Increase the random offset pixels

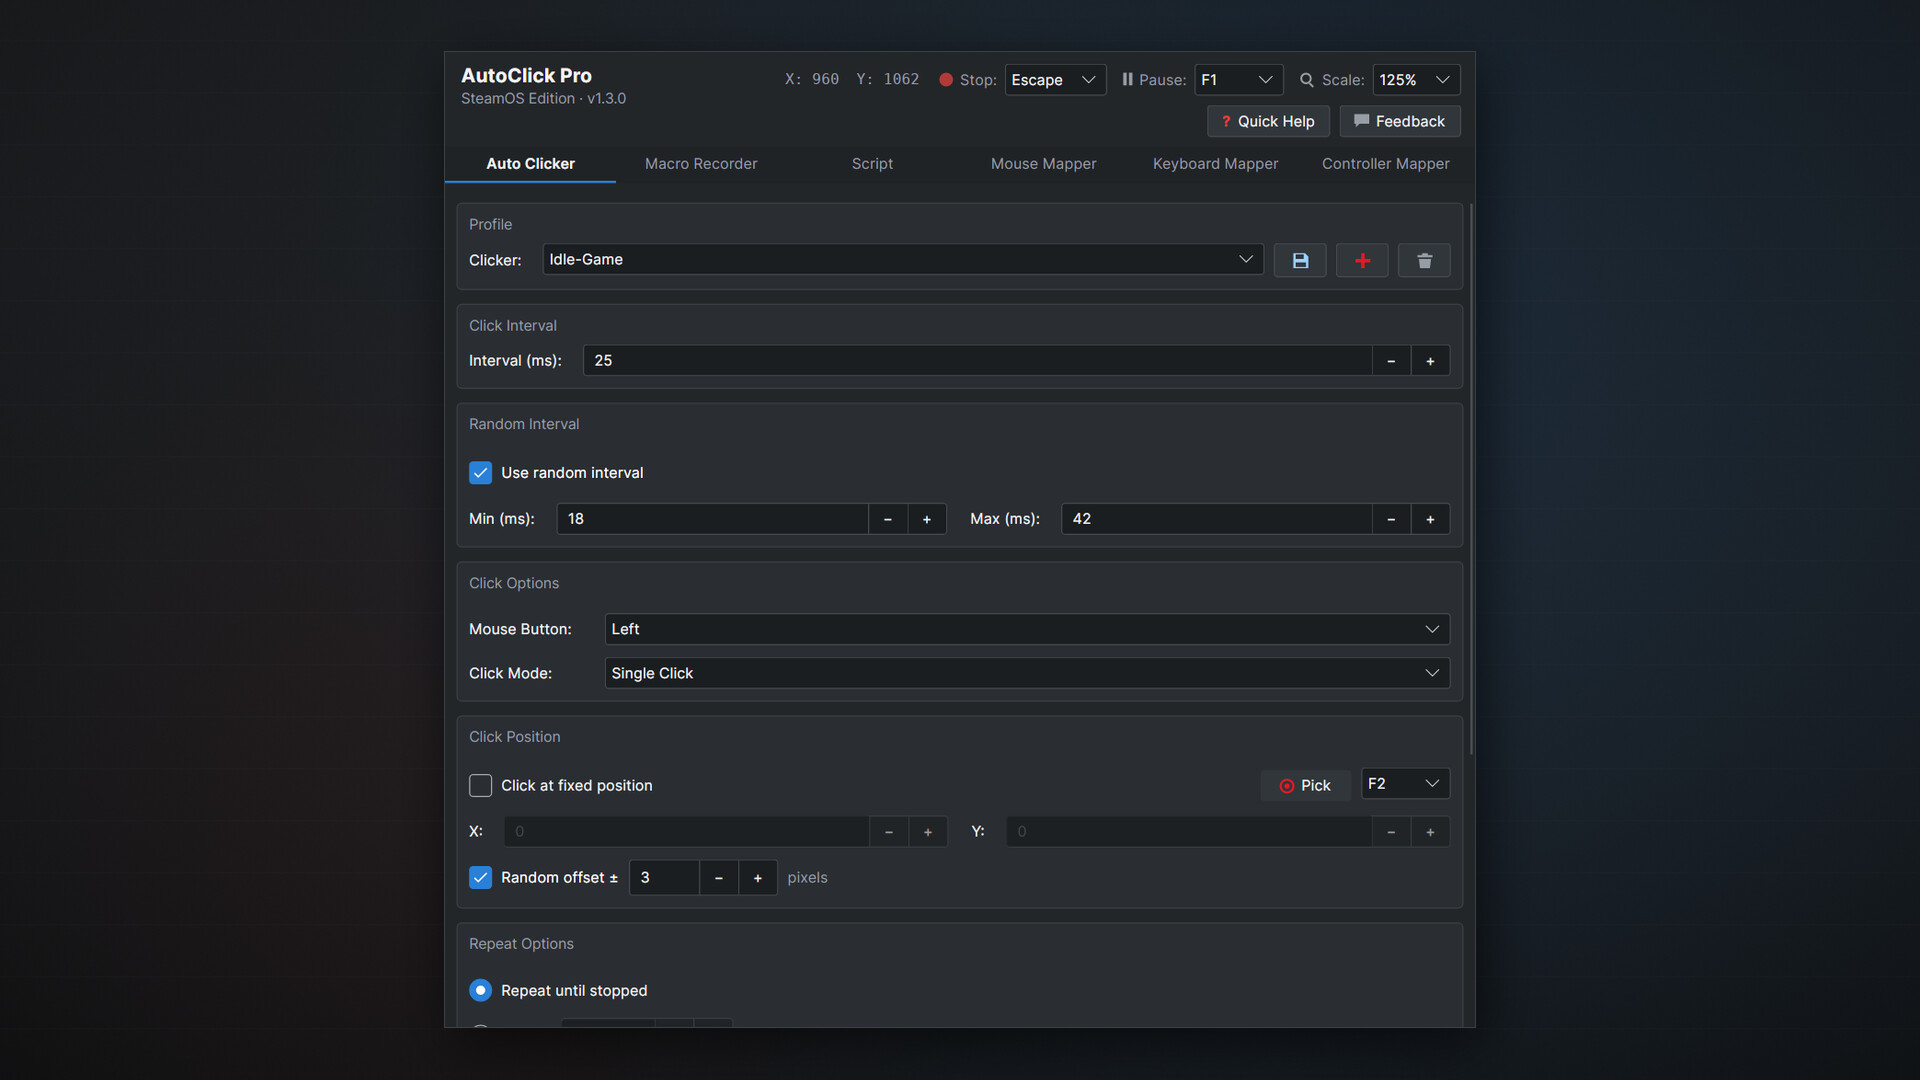tap(758, 878)
